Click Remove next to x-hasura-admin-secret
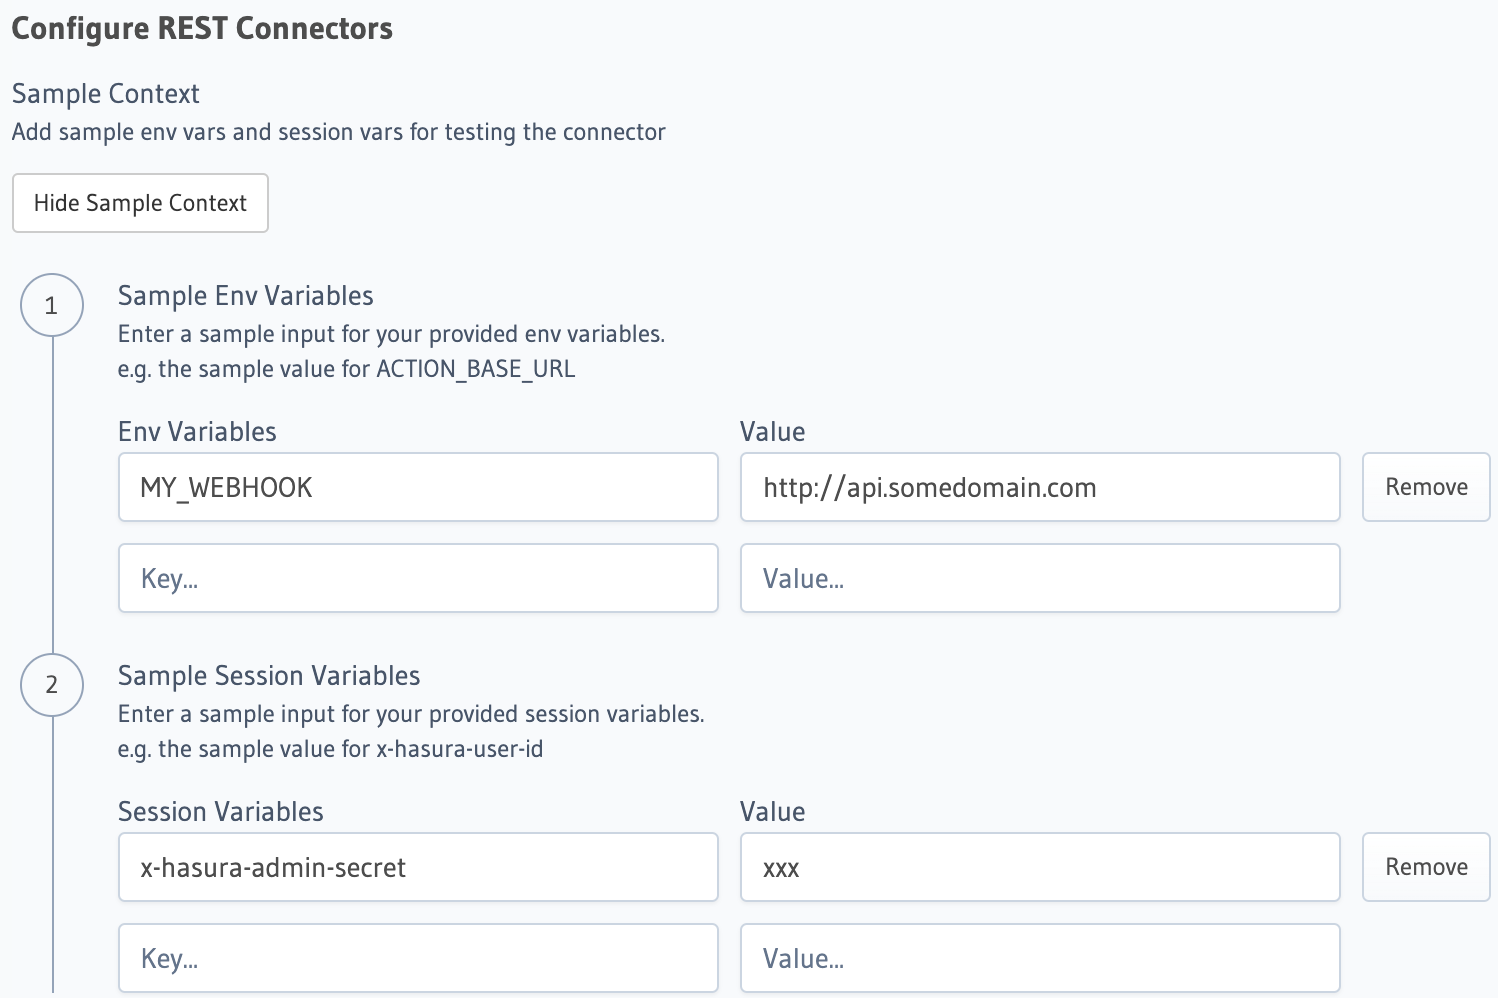This screenshot has width=1498, height=998. (x=1425, y=867)
